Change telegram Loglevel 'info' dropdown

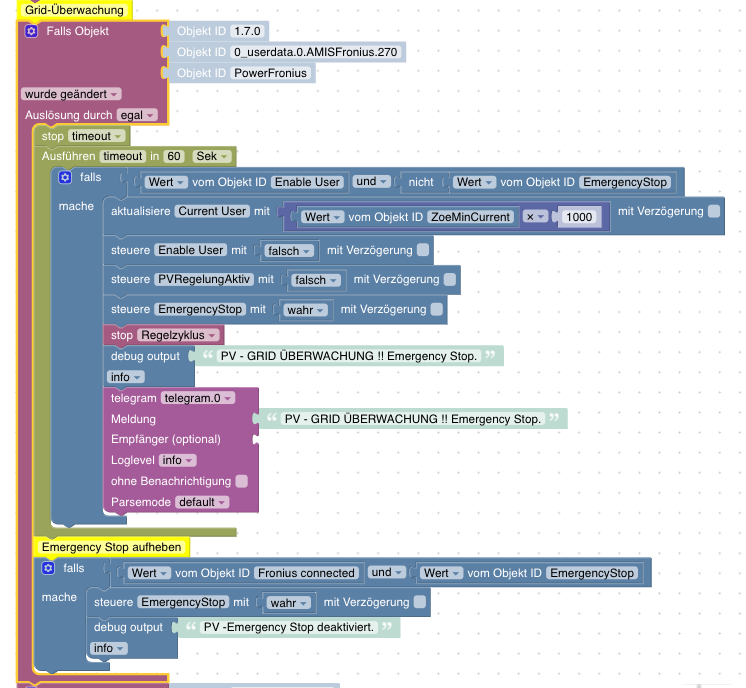click(177, 460)
